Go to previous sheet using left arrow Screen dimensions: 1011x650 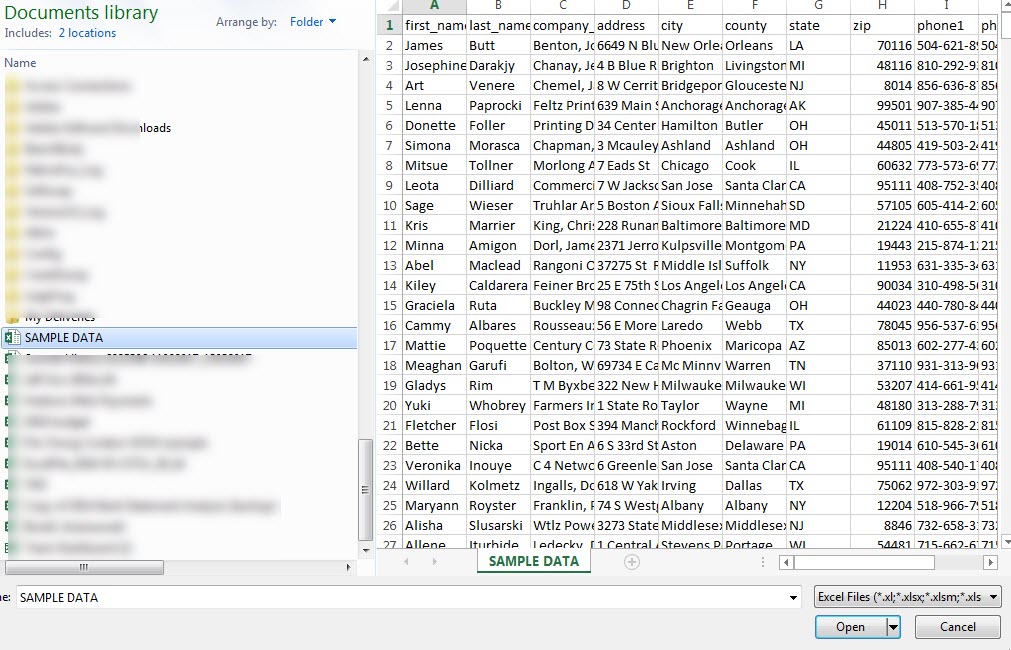click(x=406, y=562)
